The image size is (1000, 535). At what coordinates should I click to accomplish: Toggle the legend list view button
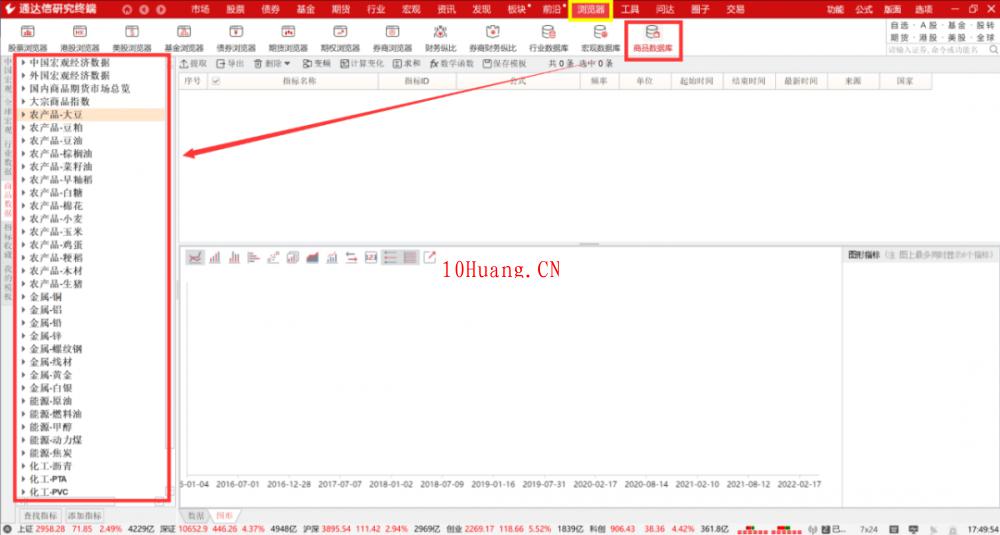[390, 258]
